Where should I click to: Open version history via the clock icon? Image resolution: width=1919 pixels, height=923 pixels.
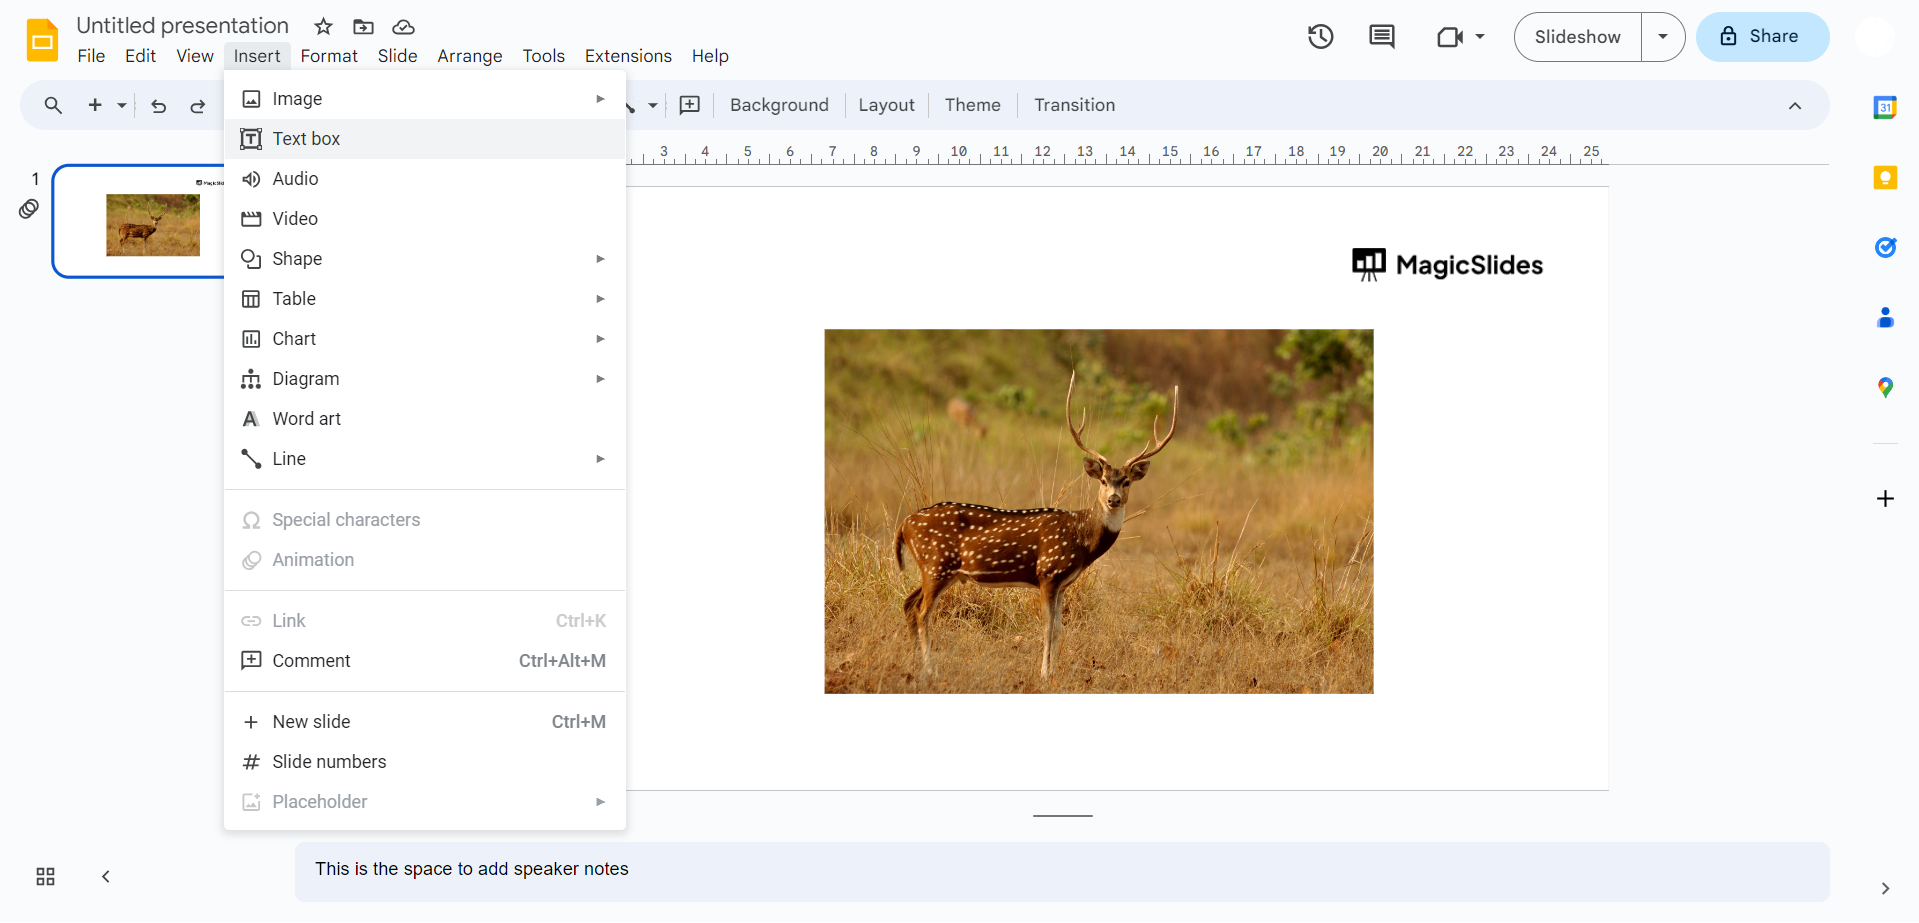tap(1320, 36)
